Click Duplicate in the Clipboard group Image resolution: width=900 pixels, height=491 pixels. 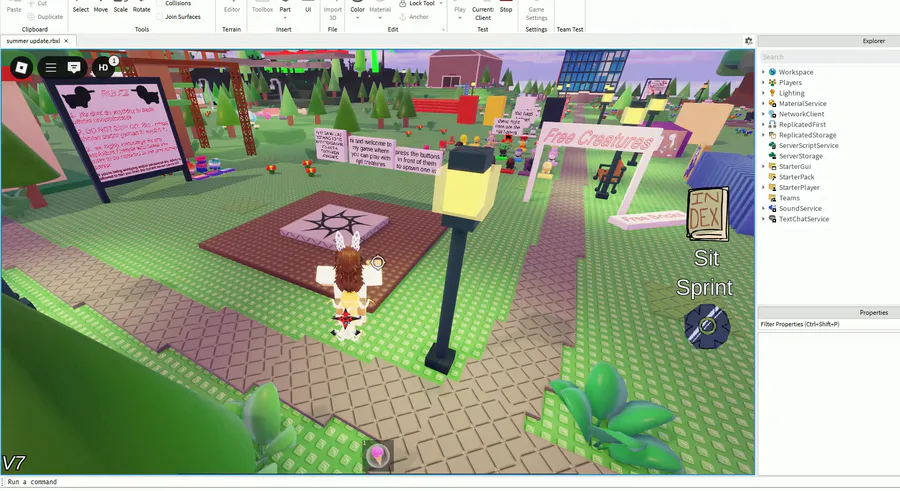coord(45,17)
